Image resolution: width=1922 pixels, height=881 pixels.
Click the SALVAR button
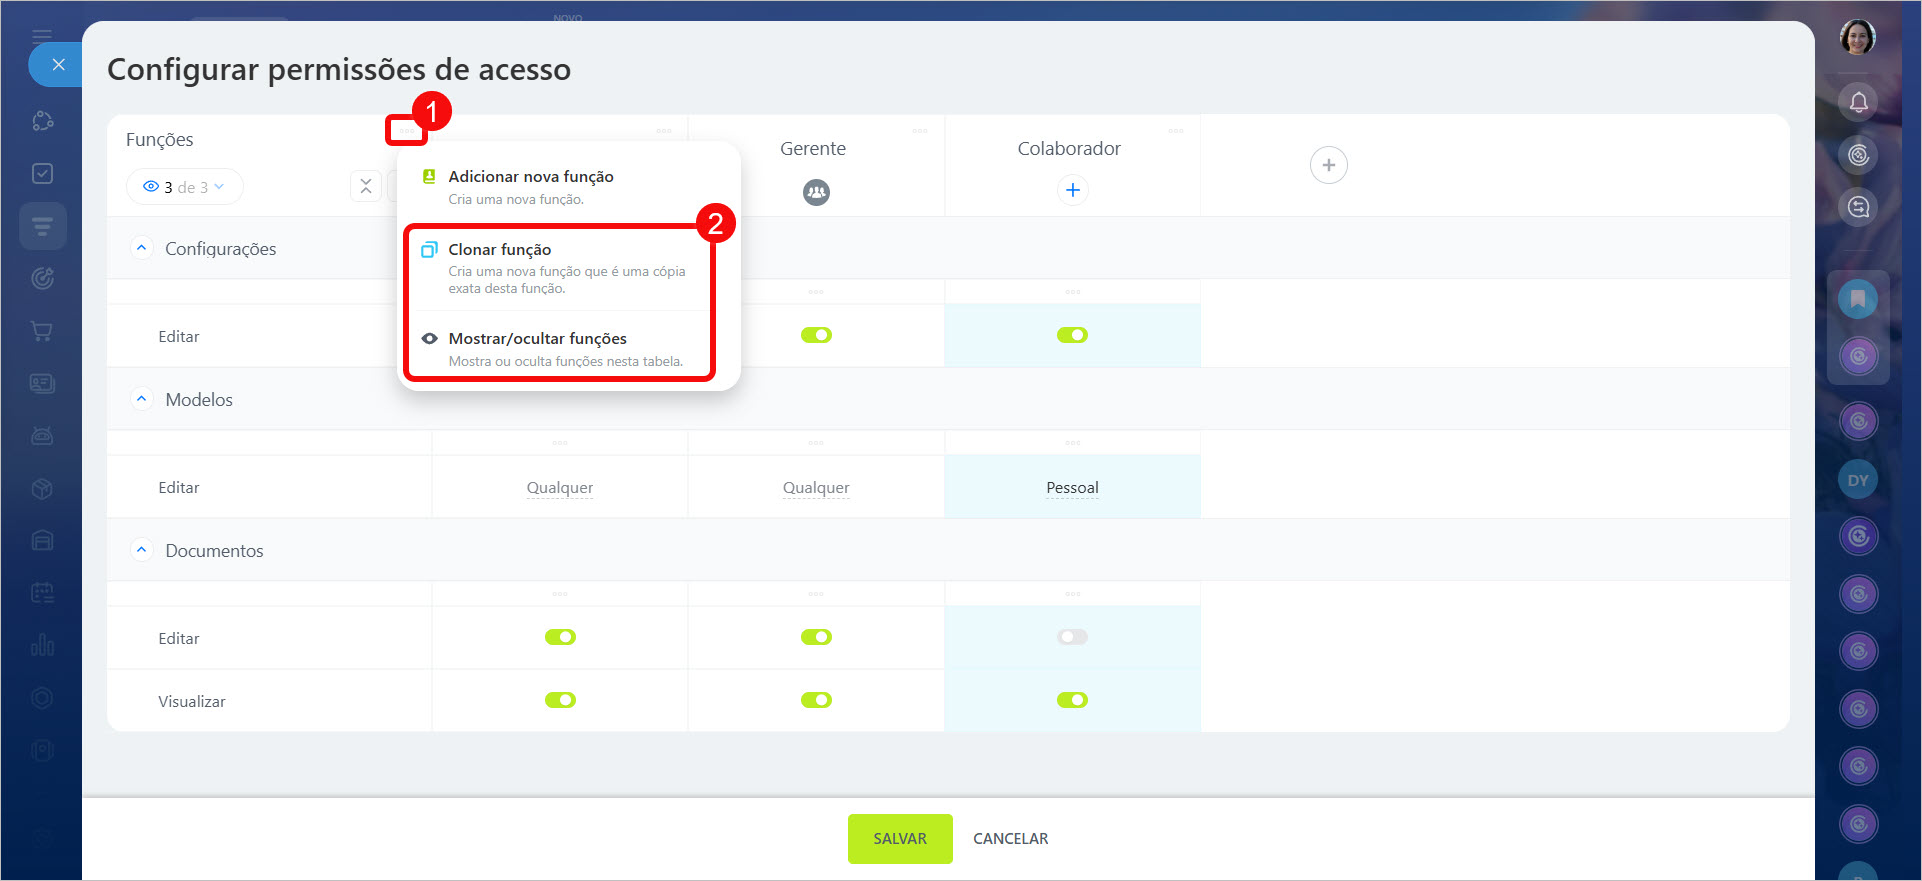click(x=899, y=838)
